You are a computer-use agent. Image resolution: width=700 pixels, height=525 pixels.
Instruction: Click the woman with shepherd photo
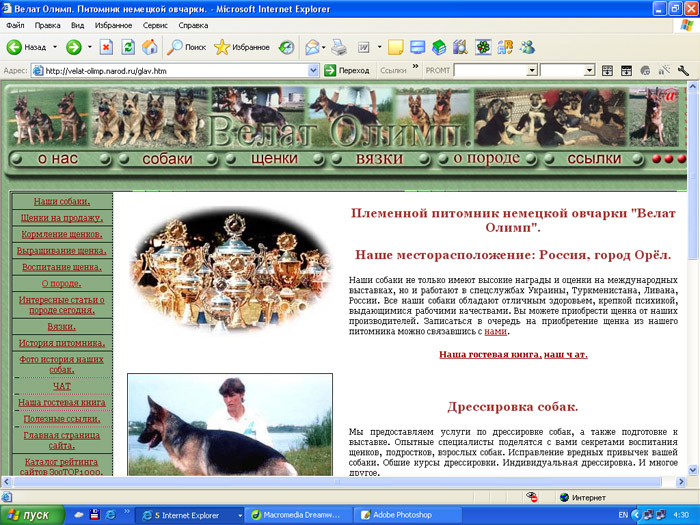[230, 425]
